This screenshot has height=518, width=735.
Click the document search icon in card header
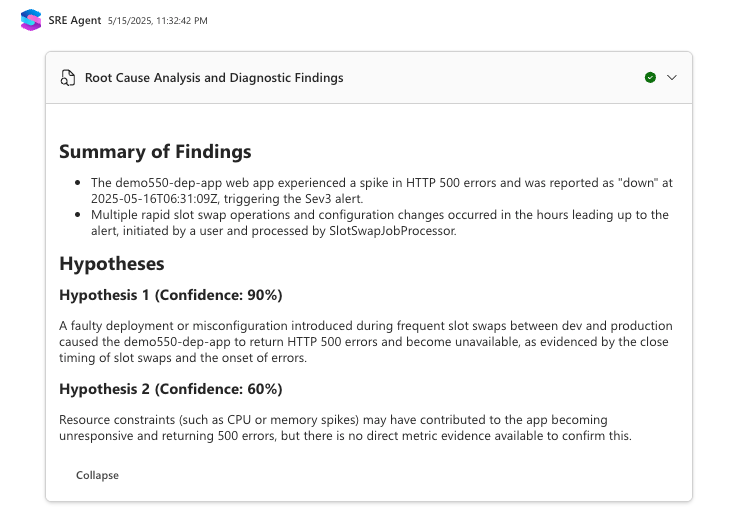click(68, 78)
